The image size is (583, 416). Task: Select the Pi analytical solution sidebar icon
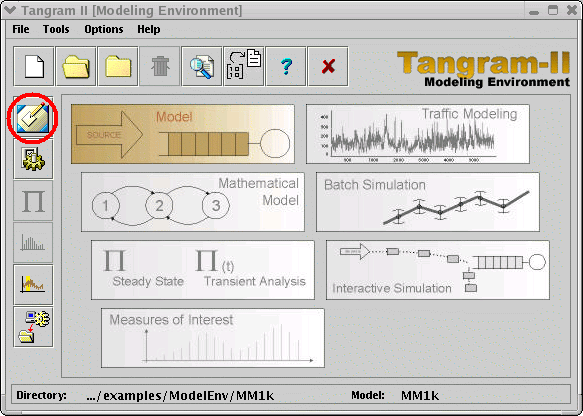point(33,201)
